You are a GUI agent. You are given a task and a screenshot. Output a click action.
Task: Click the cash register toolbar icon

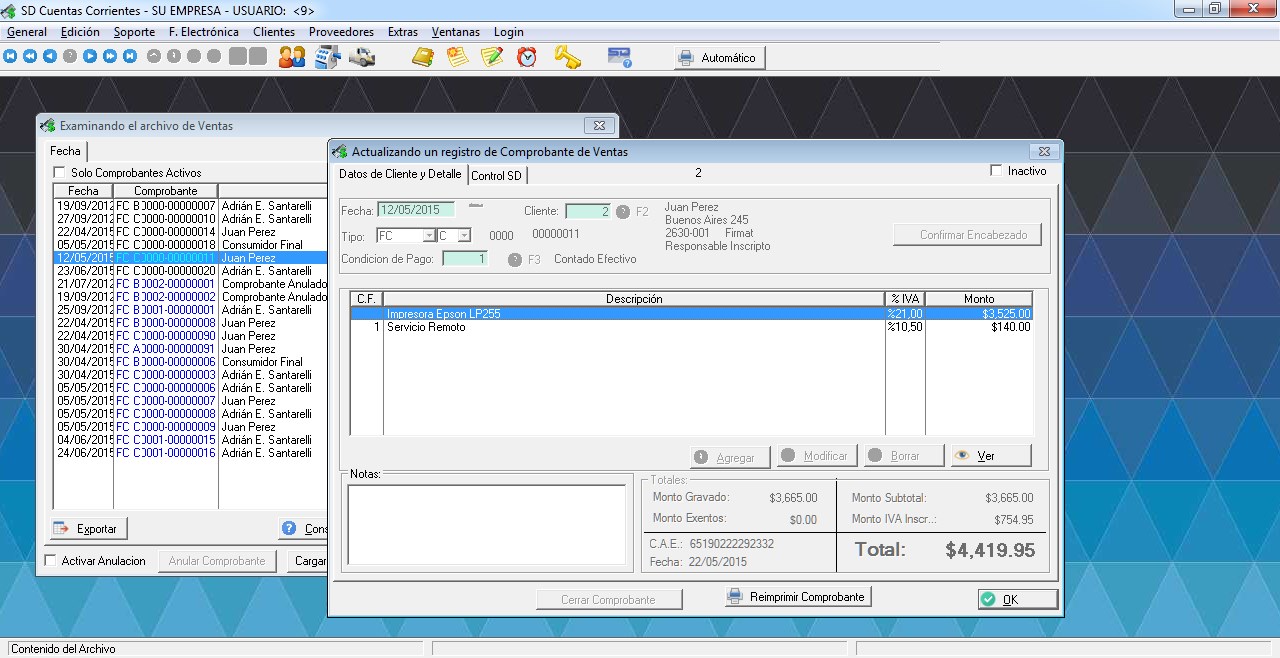327,57
